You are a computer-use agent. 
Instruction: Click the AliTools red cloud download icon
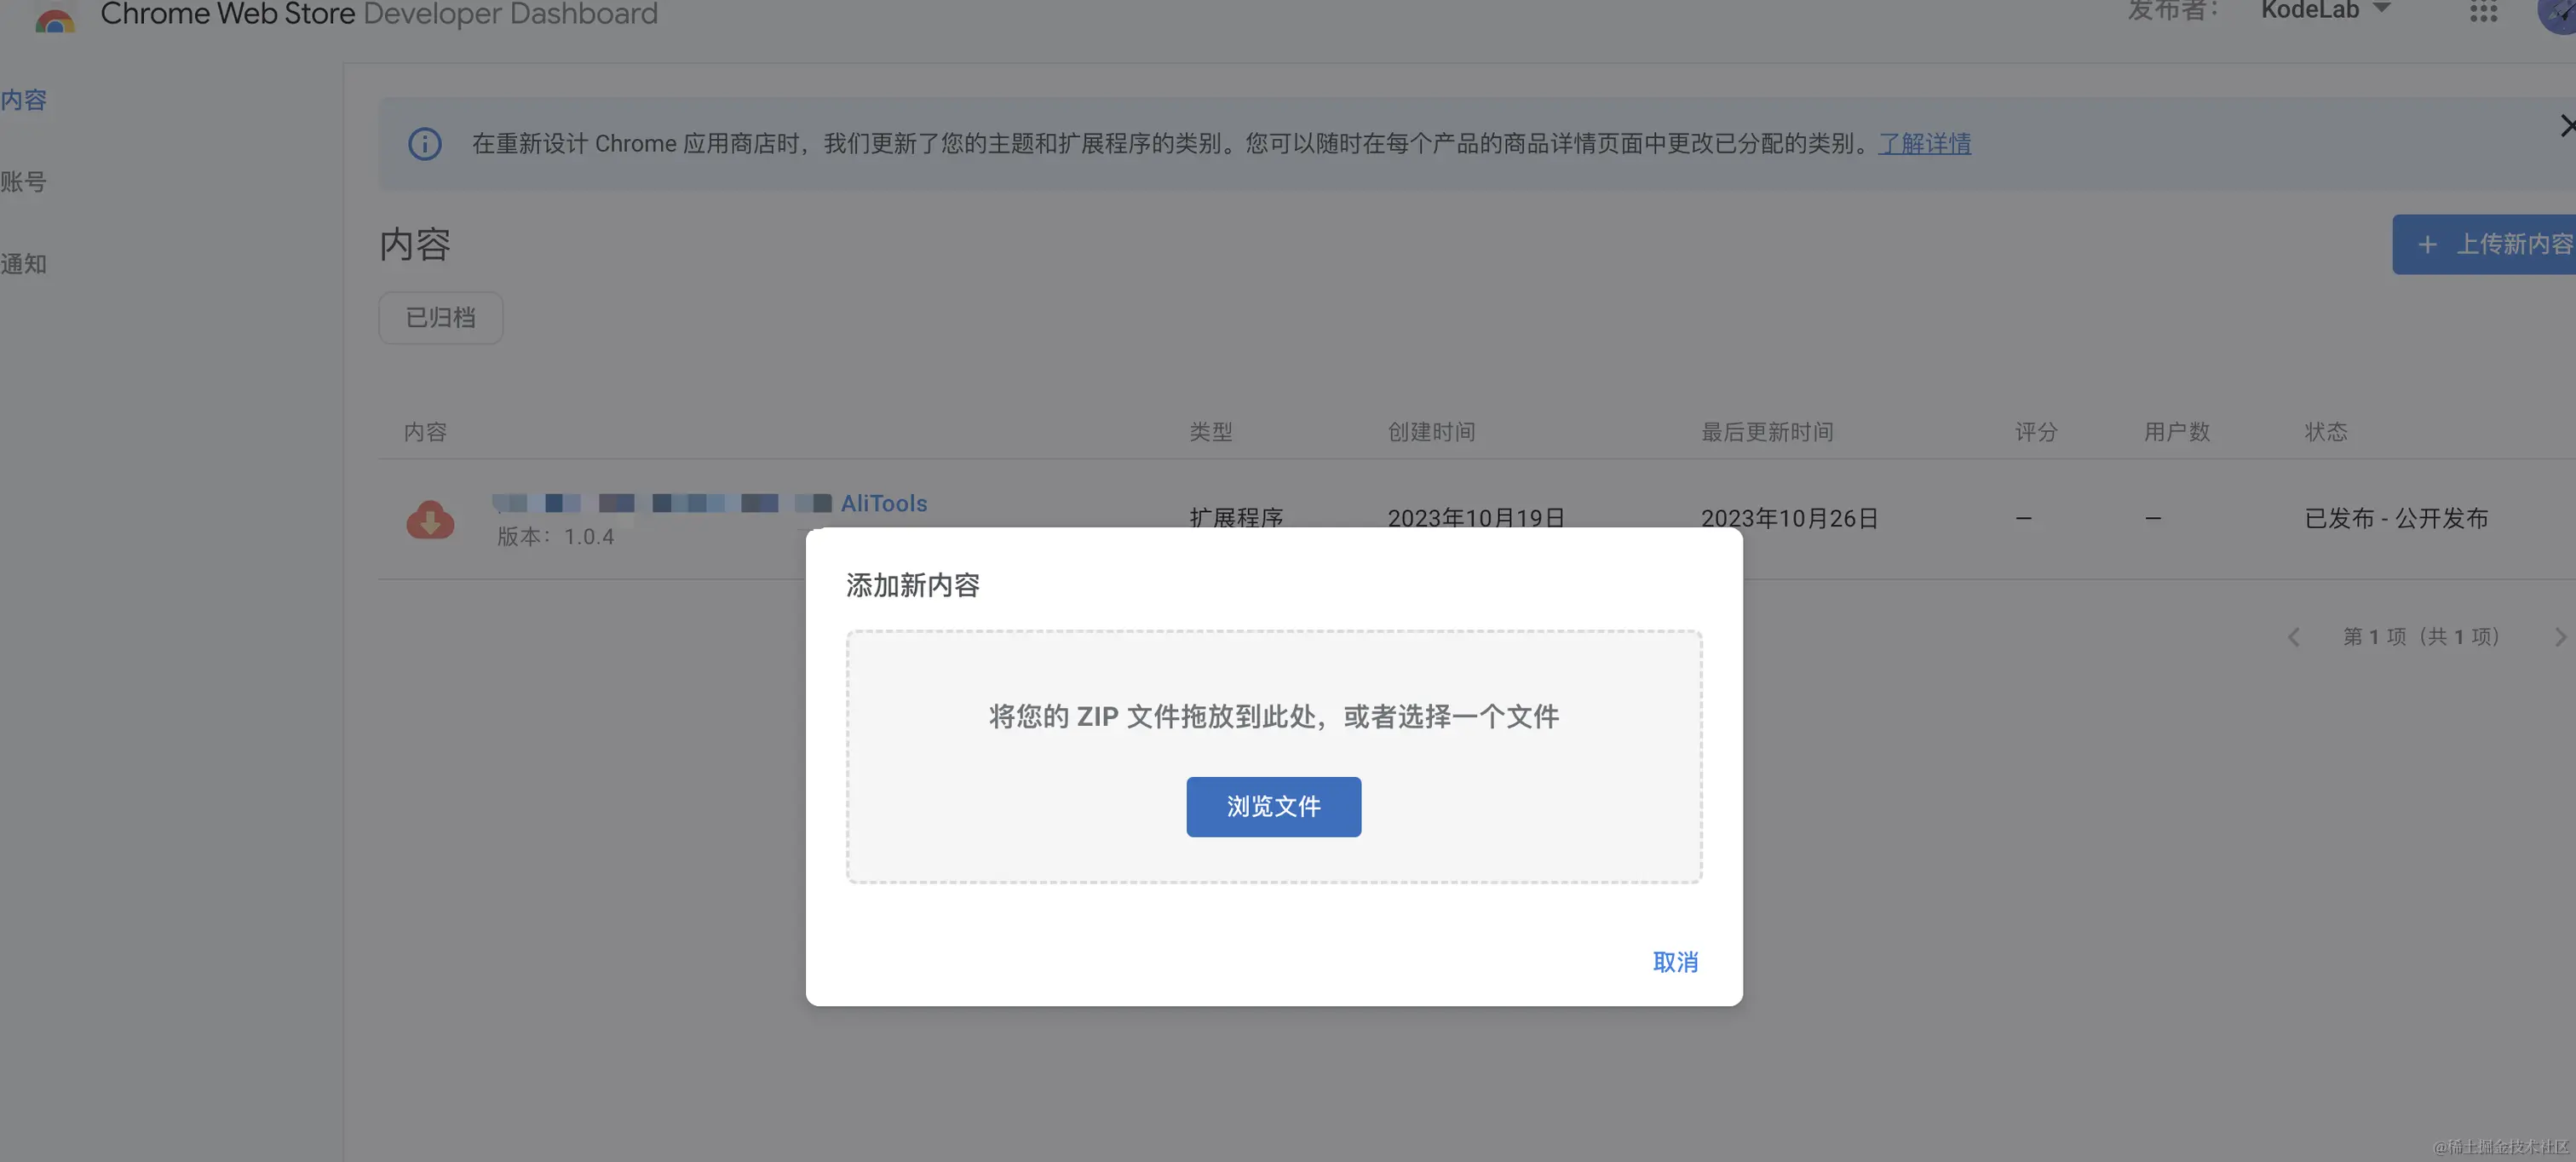pos(430,519)
